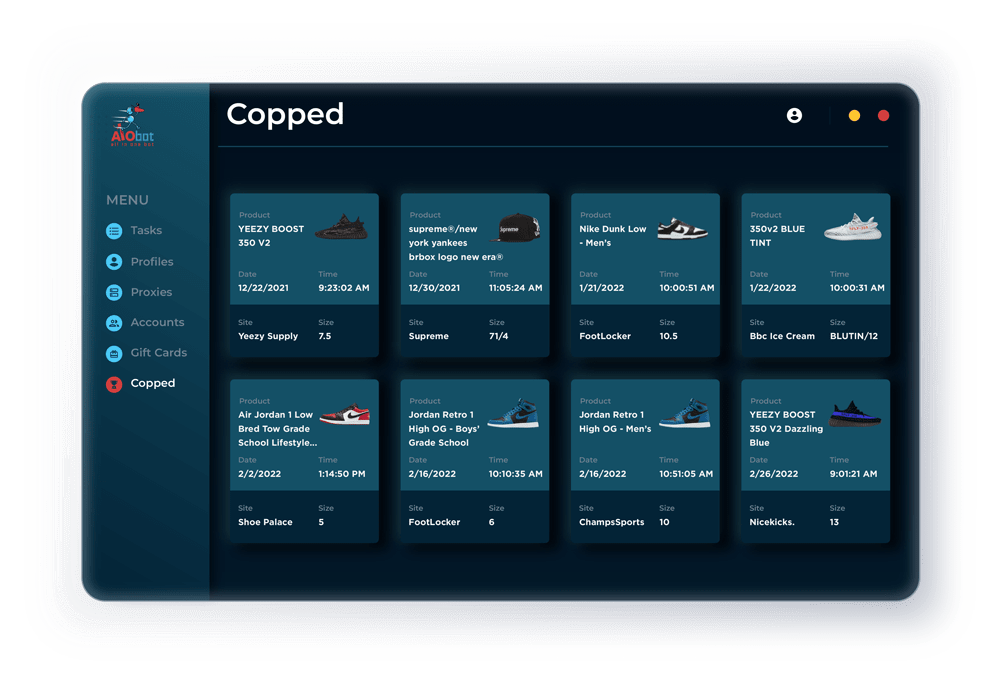Click the Profiles person icon

(114, 261)
